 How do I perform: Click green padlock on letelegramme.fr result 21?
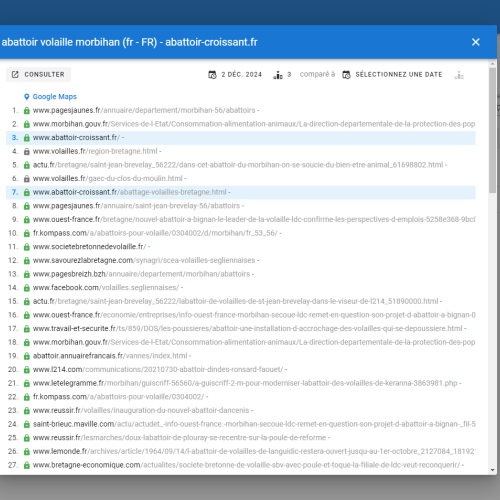pyautogui.click(x=27, y=384)
